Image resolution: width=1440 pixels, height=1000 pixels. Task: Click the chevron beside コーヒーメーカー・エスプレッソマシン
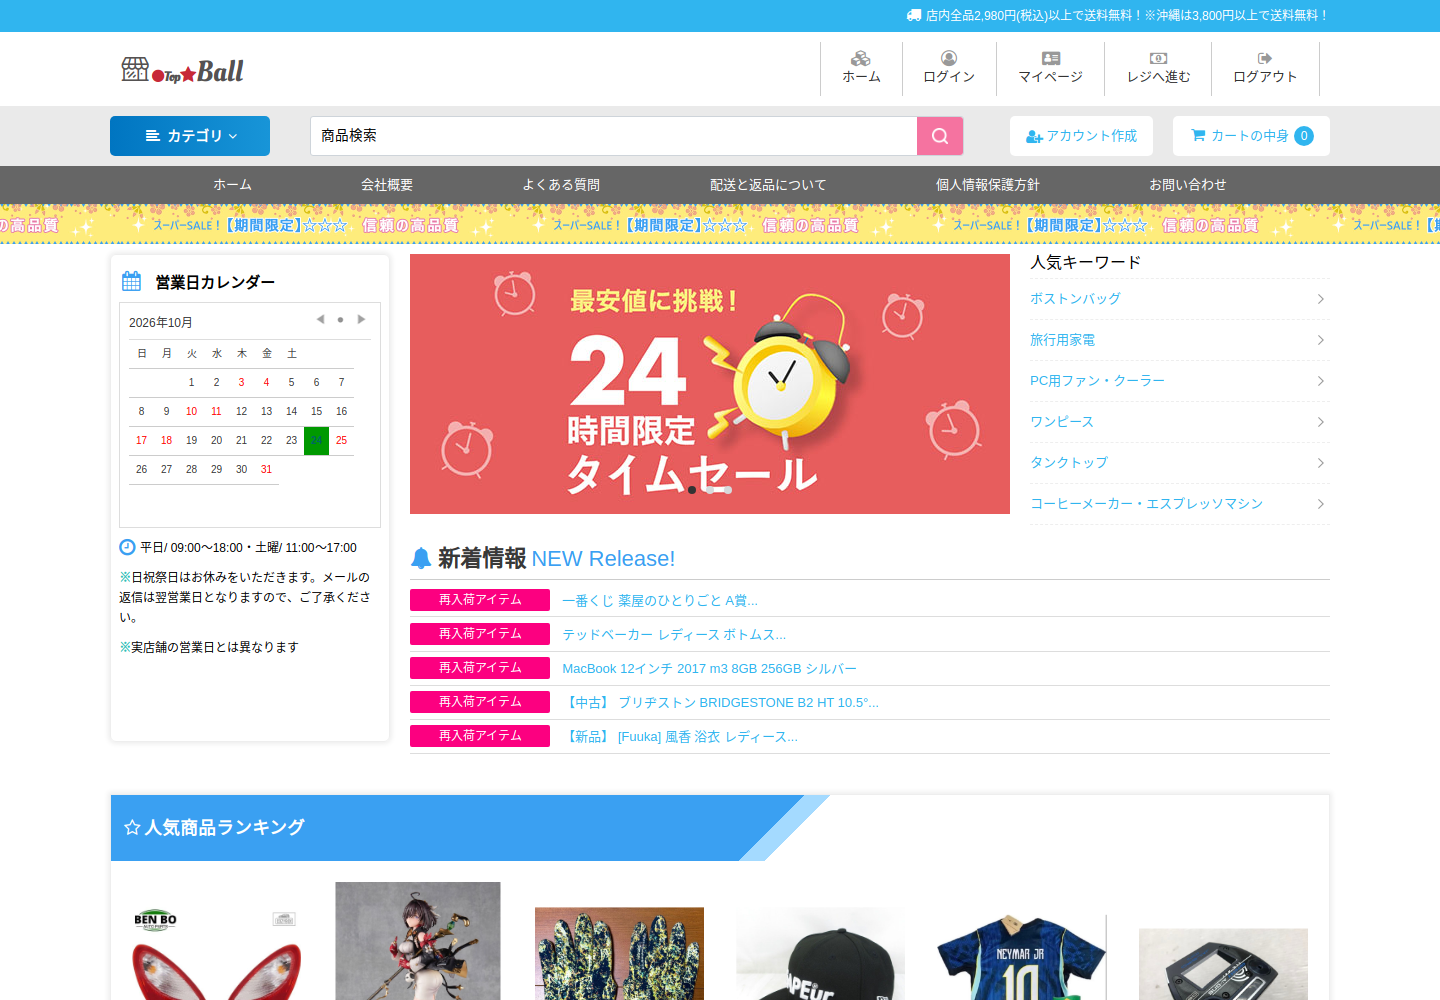click(1321, 504)
